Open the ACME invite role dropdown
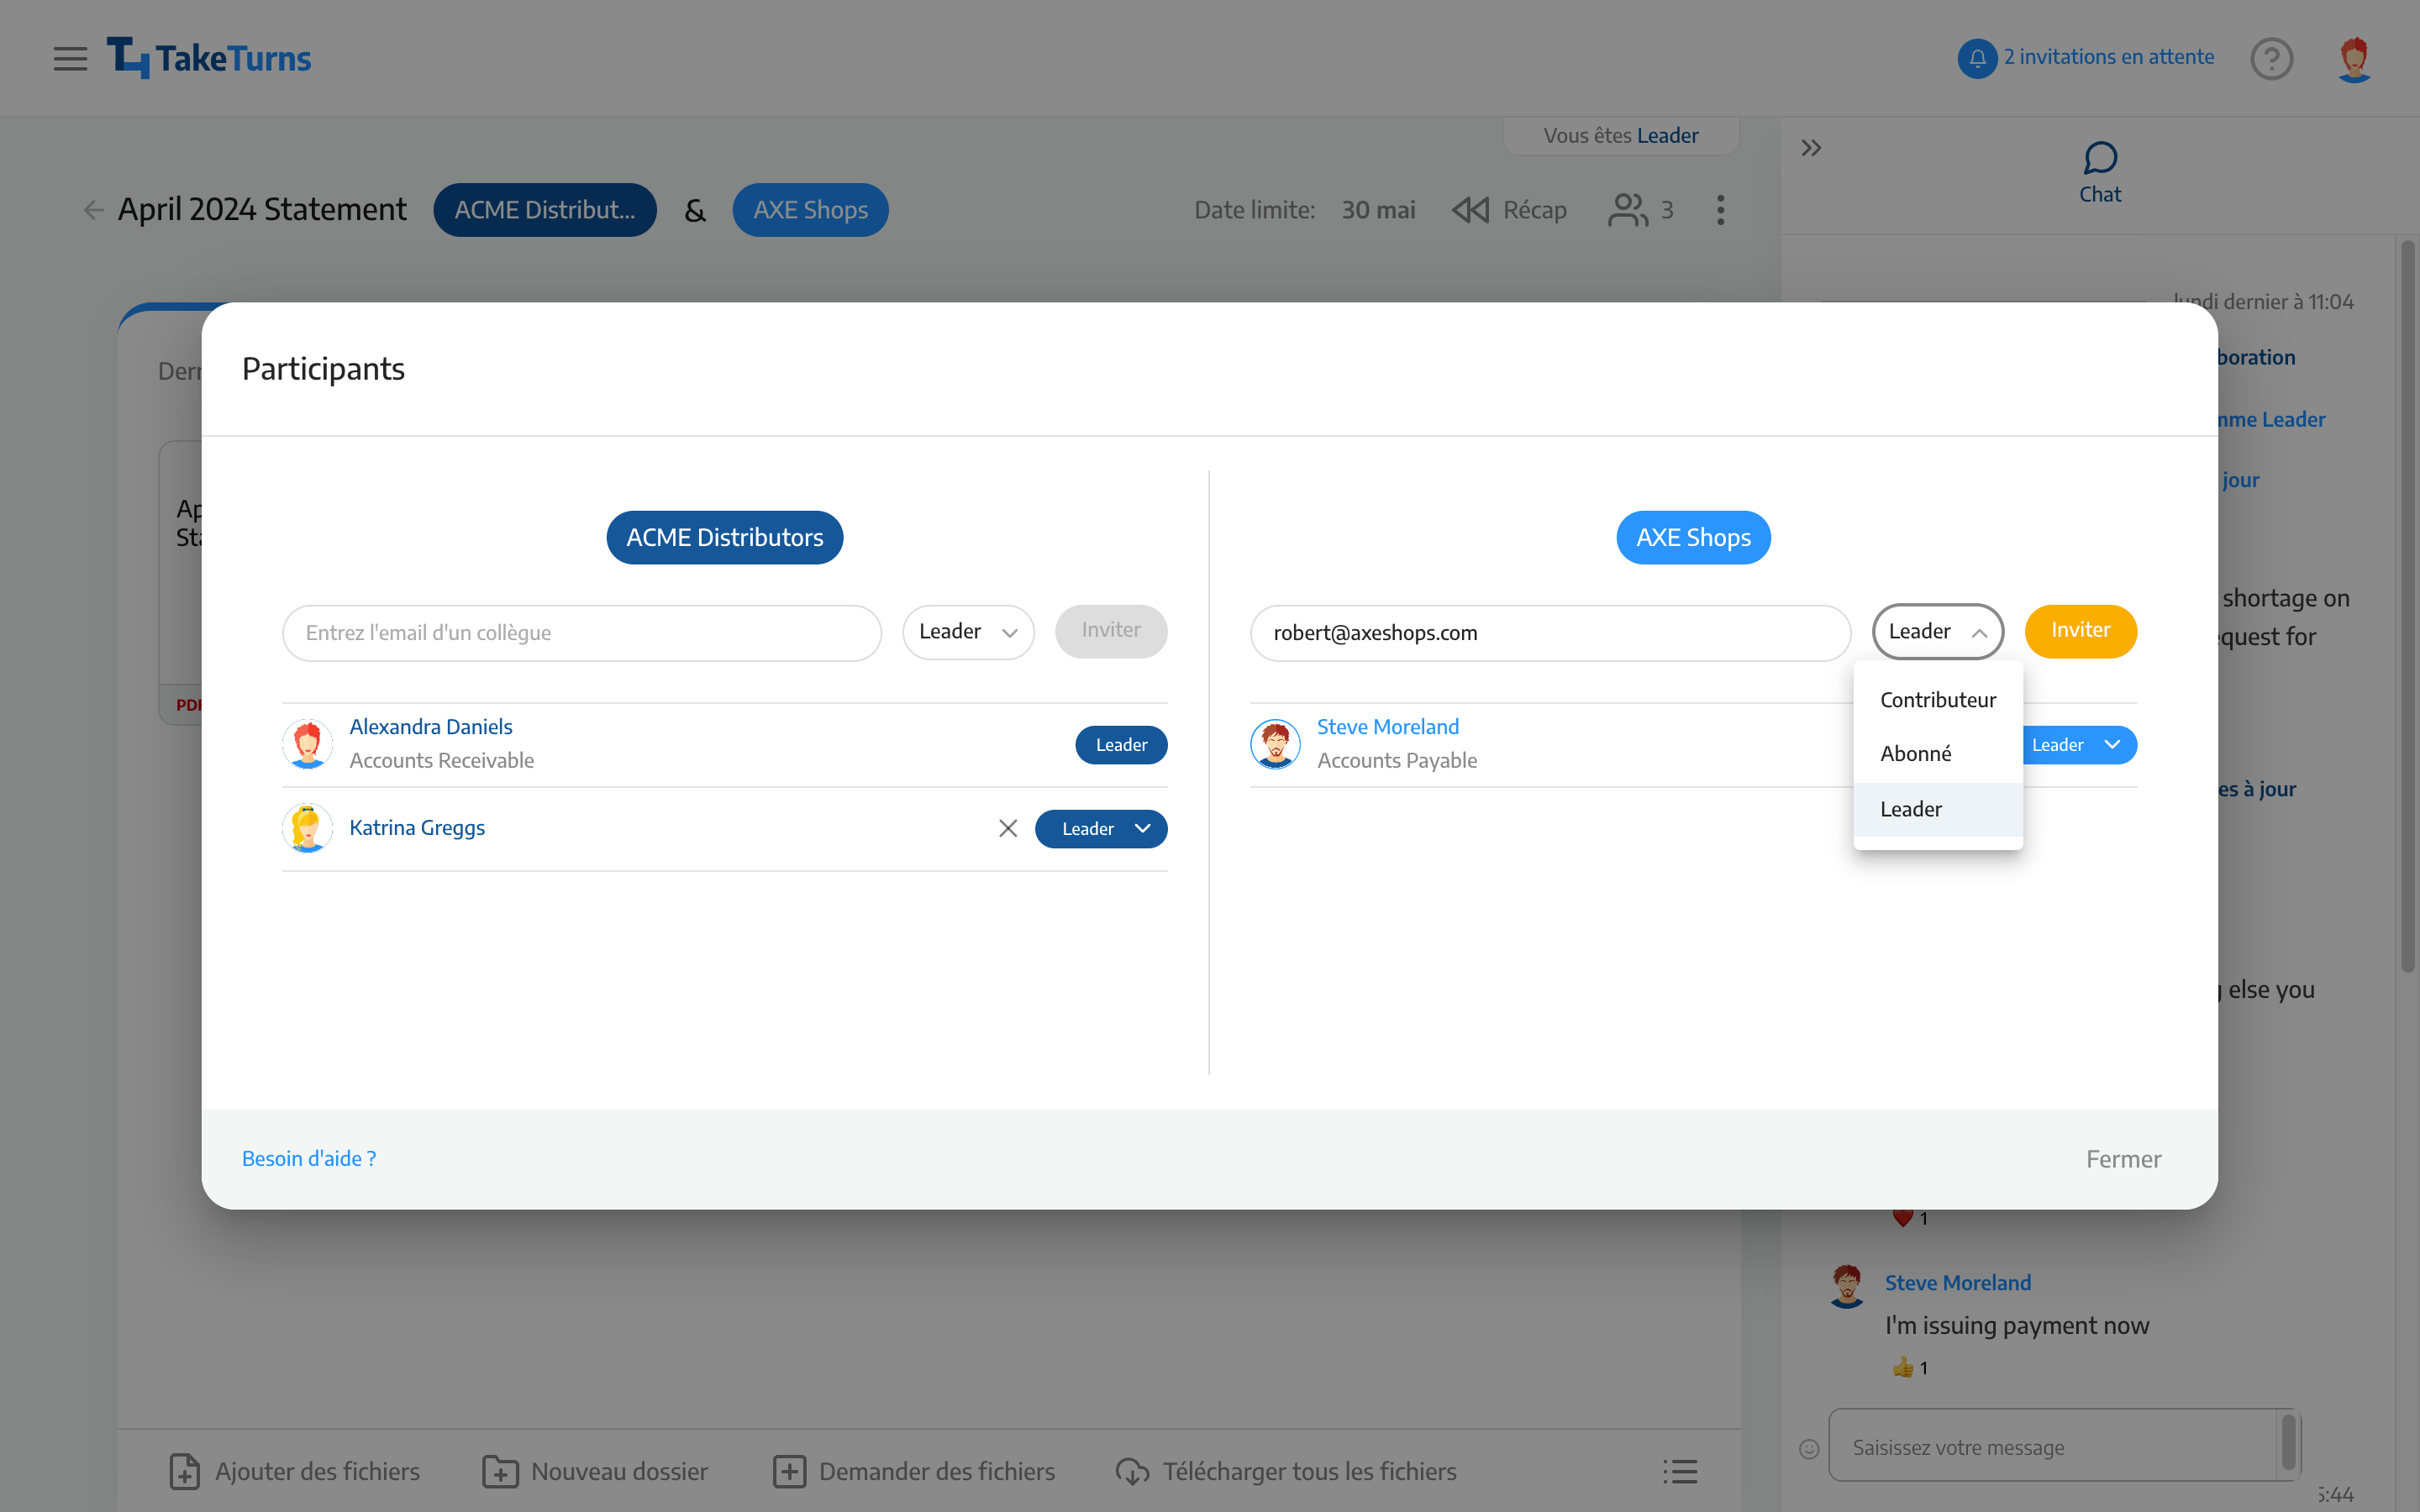The height and width of the screenshot is (1512, 2420). pyautogui.click(x=968, y=631)
